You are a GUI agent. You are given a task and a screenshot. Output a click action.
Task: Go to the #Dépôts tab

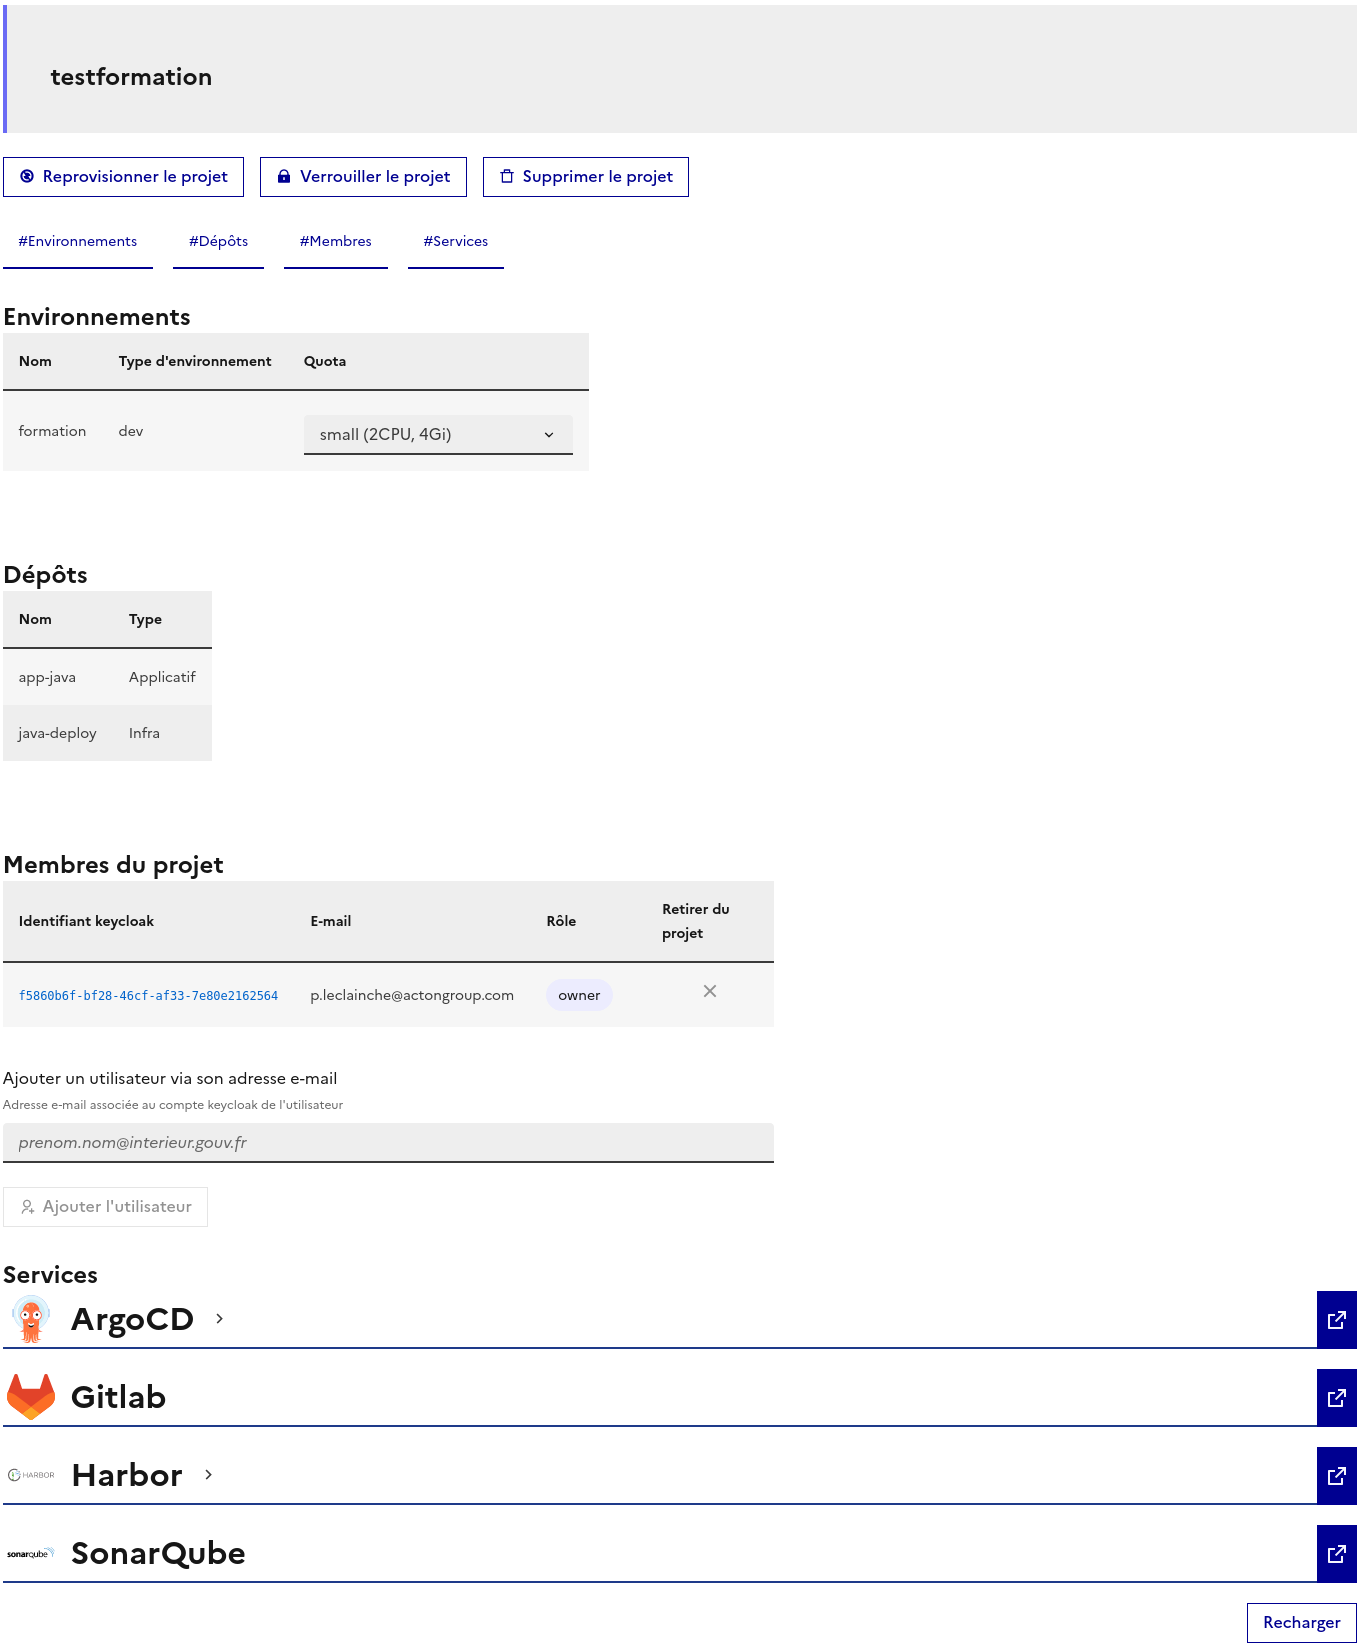218,242
